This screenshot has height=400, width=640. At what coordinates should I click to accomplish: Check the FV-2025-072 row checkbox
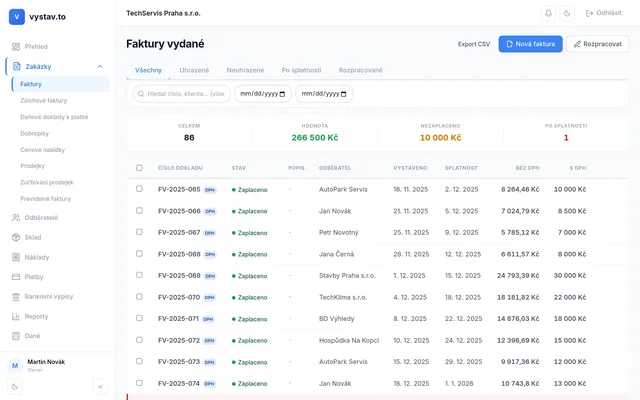click(139, 340)
